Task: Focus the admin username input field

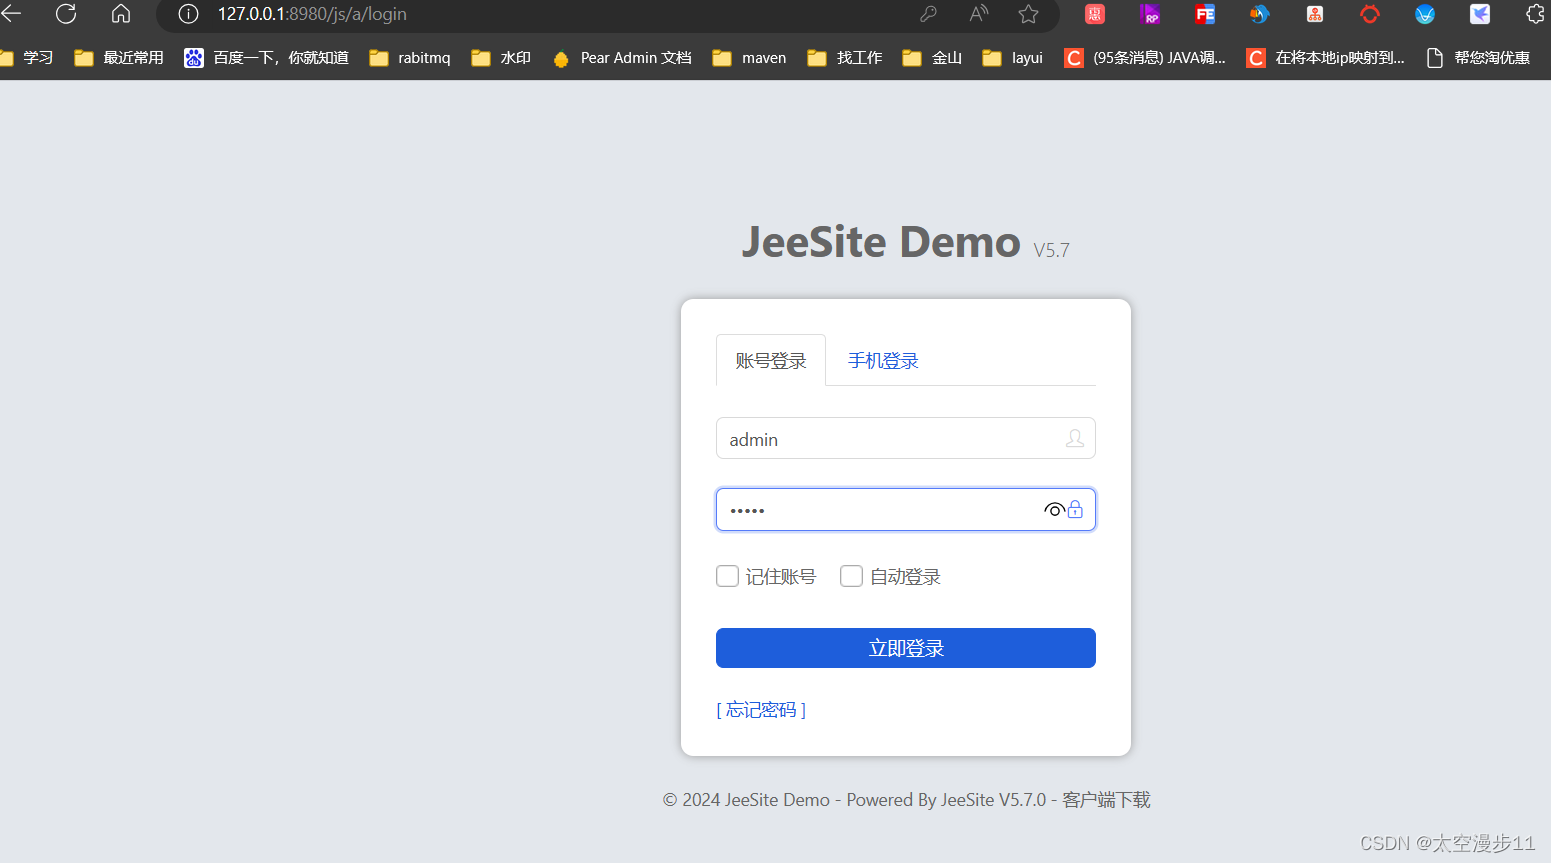Action: (906, 438)
